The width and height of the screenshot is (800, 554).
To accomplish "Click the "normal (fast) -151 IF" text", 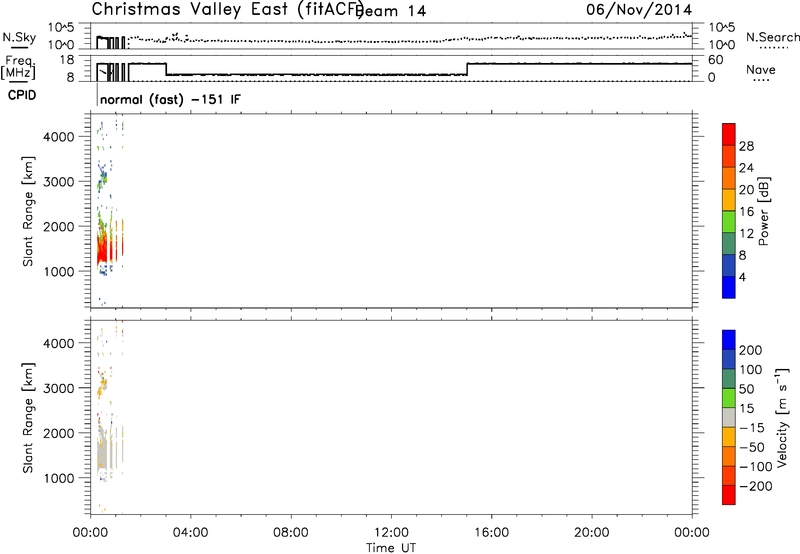I will pyautogui.click(x=170, y=99).
